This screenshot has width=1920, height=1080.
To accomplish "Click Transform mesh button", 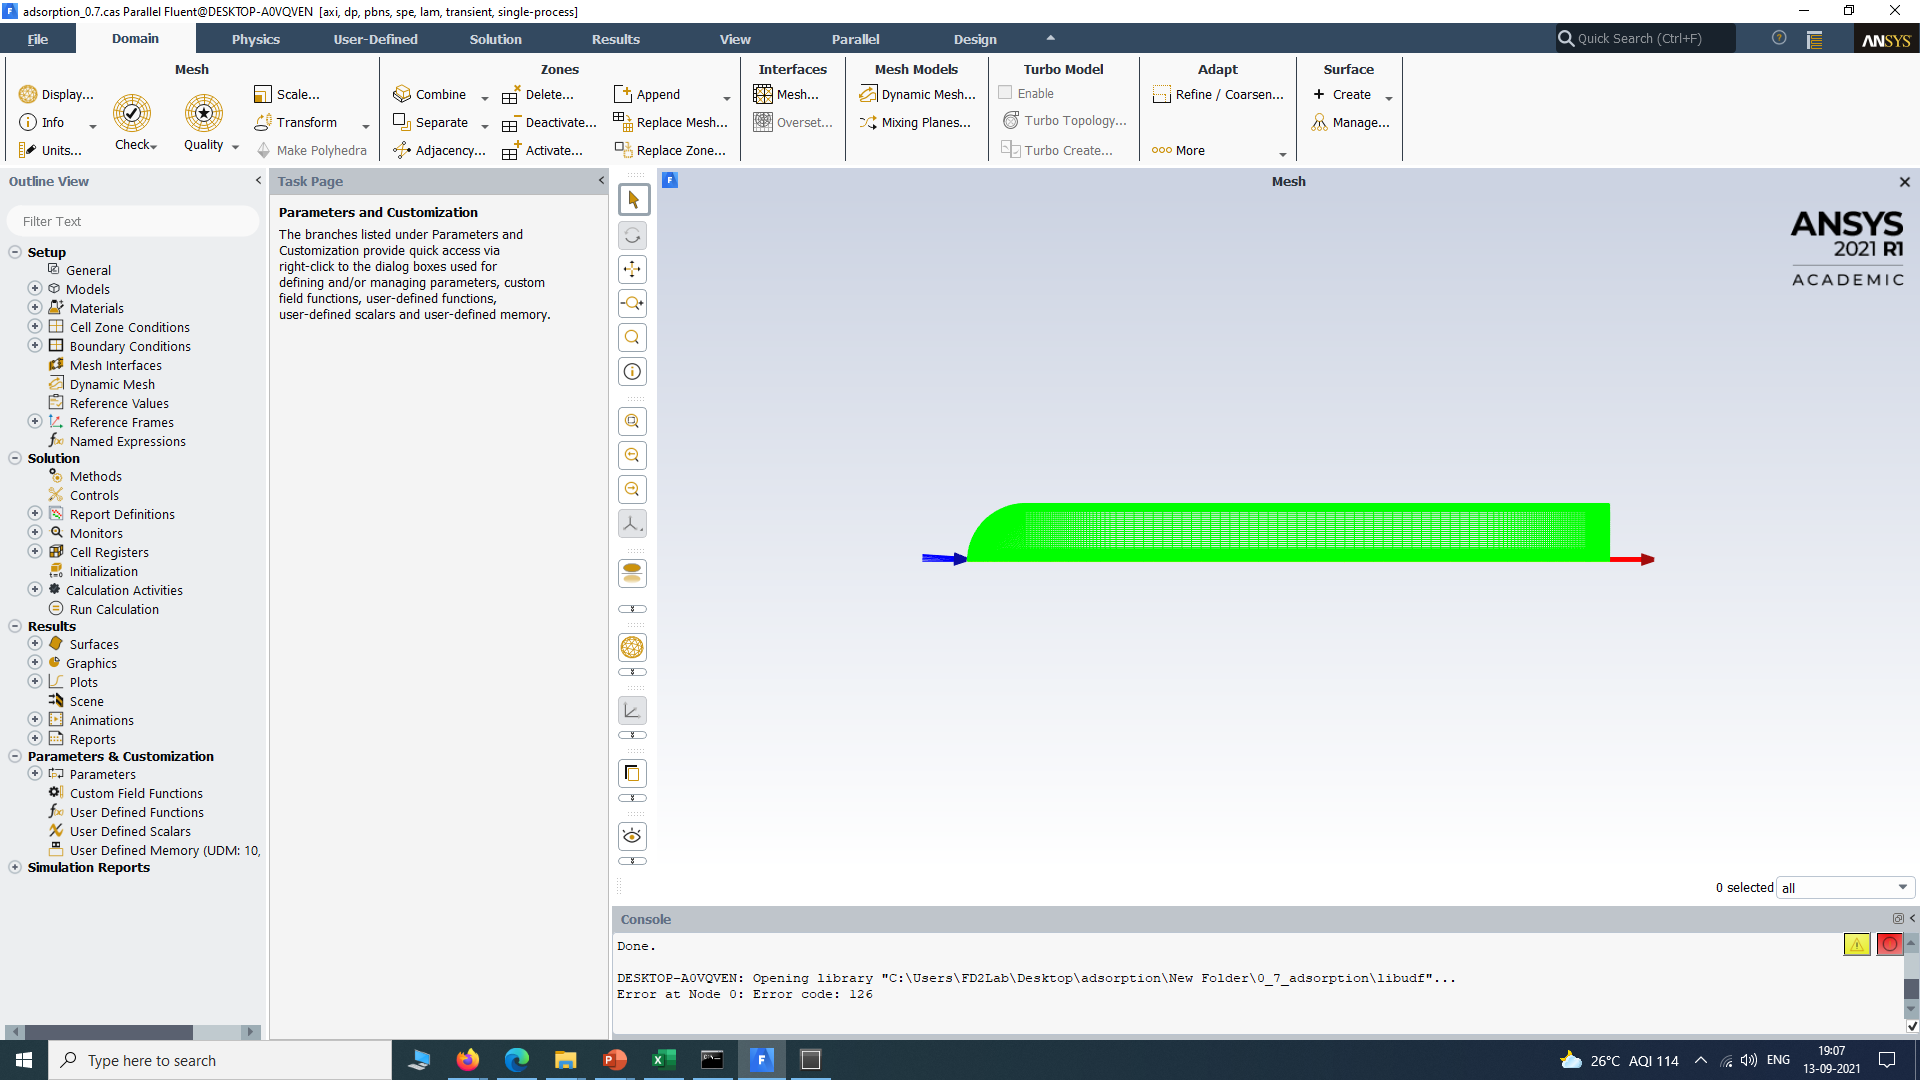I will coord(297,123).
